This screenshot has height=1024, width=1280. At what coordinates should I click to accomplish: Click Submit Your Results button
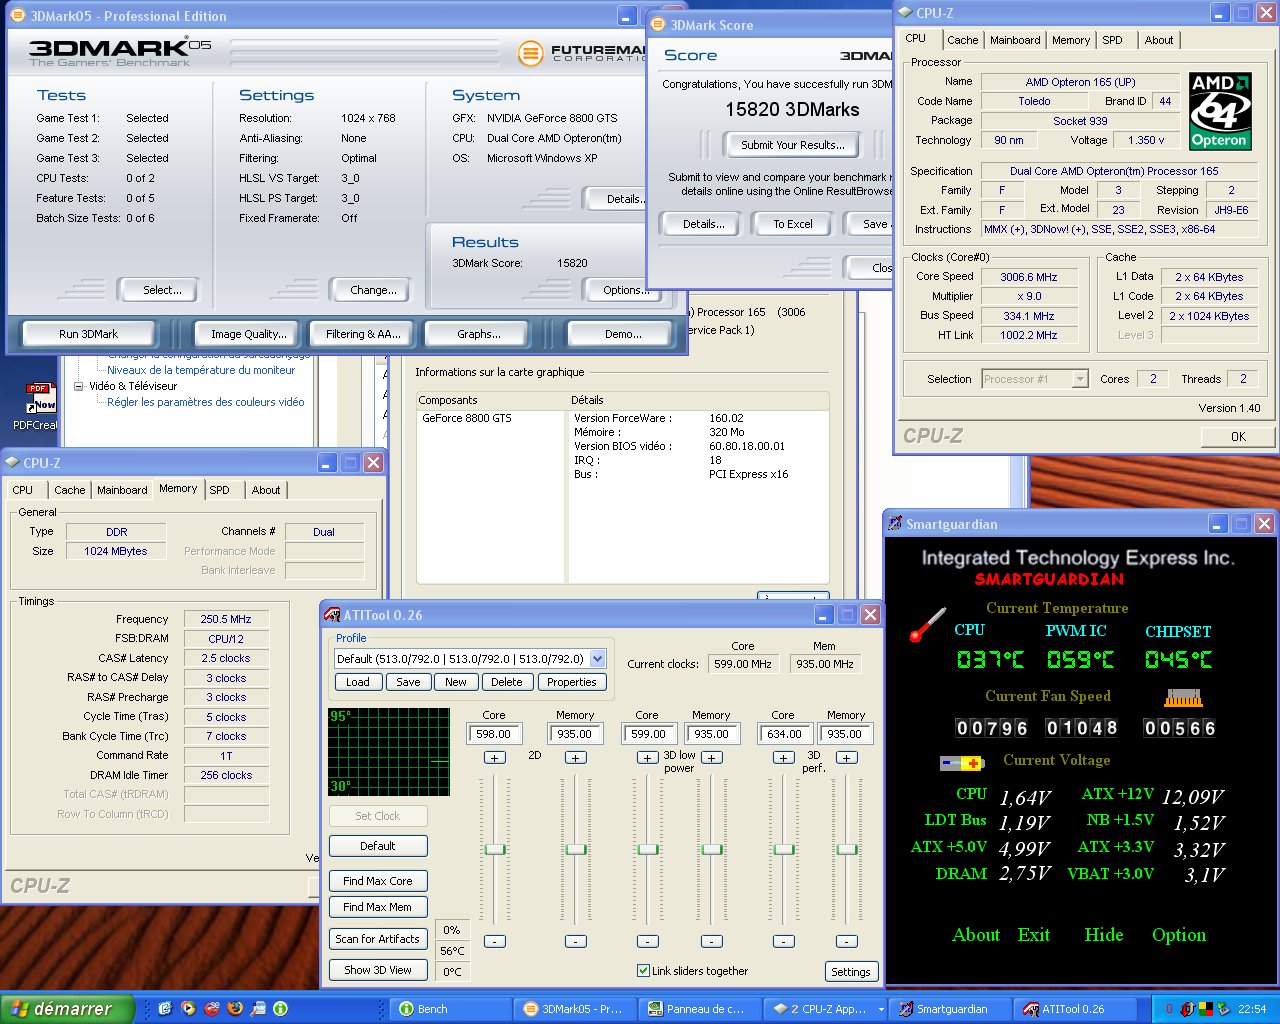tap(793, 145)
